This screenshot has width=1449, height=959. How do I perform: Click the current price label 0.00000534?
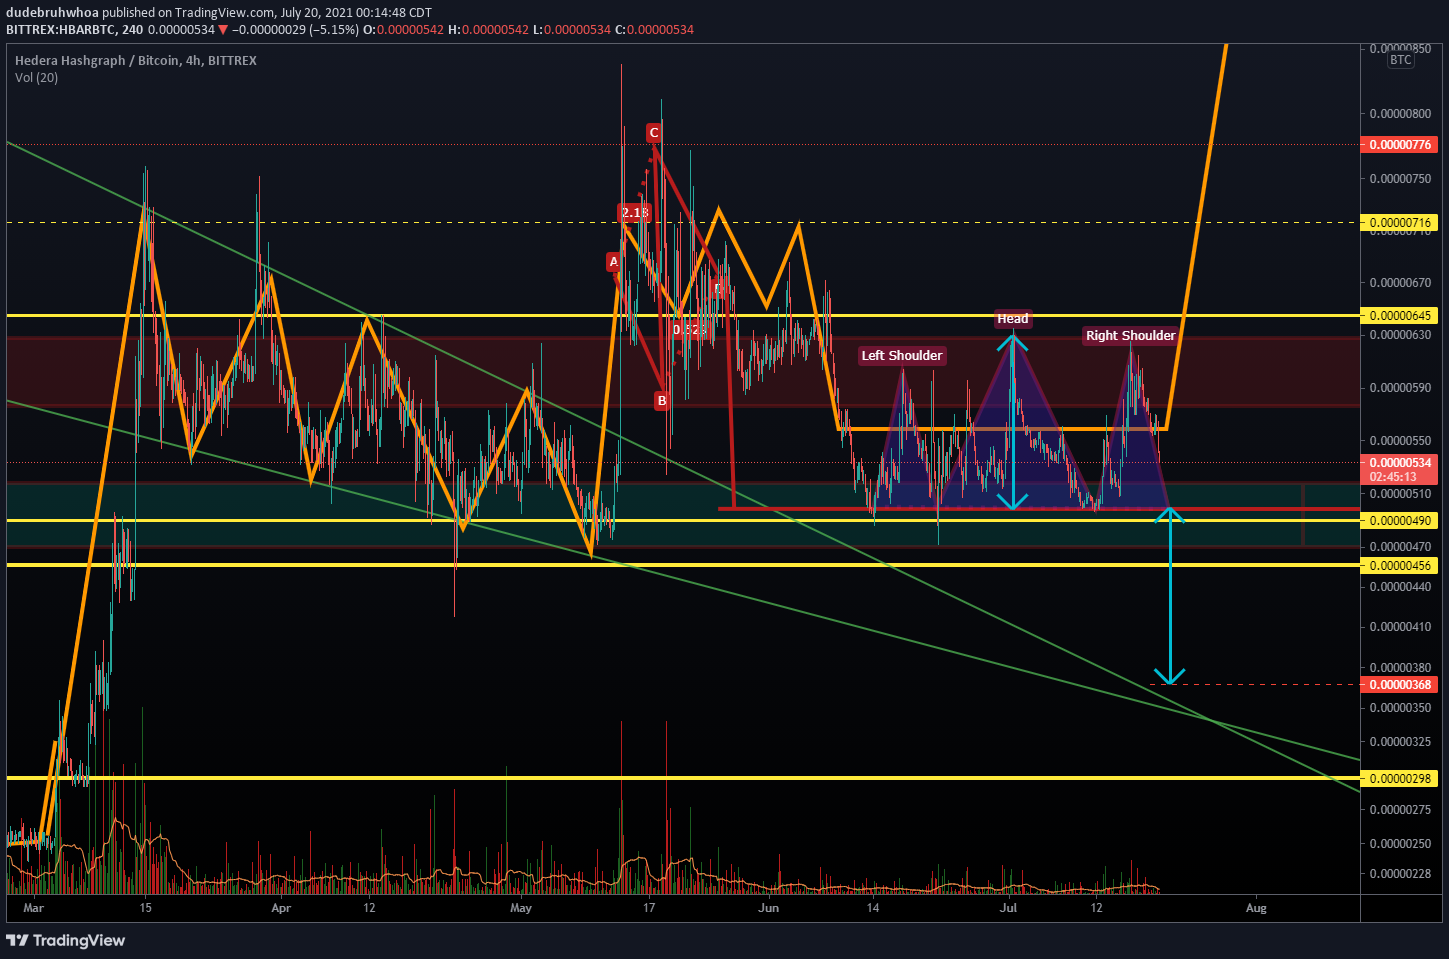click(x=1400, y=463)
